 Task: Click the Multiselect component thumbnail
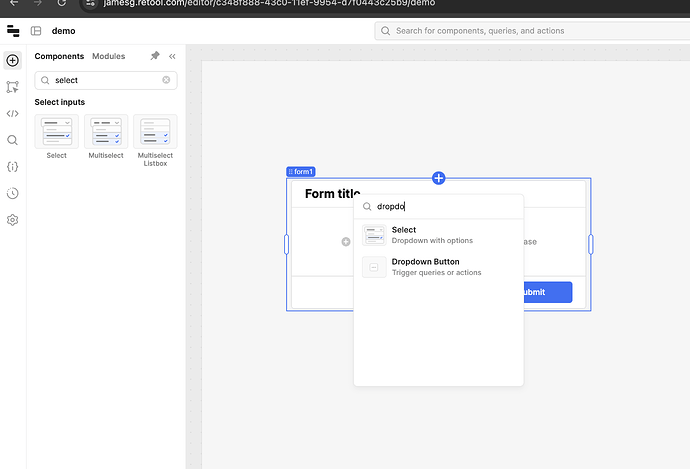point(106,133)
